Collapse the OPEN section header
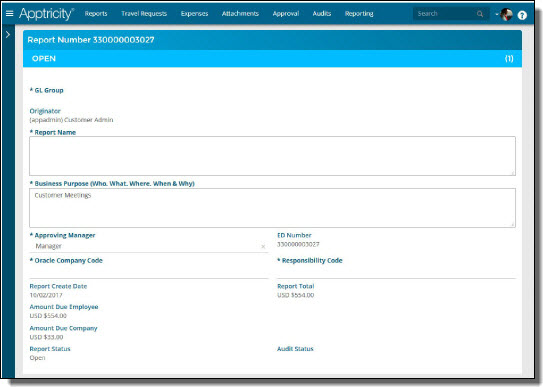 tap(273, 58)
